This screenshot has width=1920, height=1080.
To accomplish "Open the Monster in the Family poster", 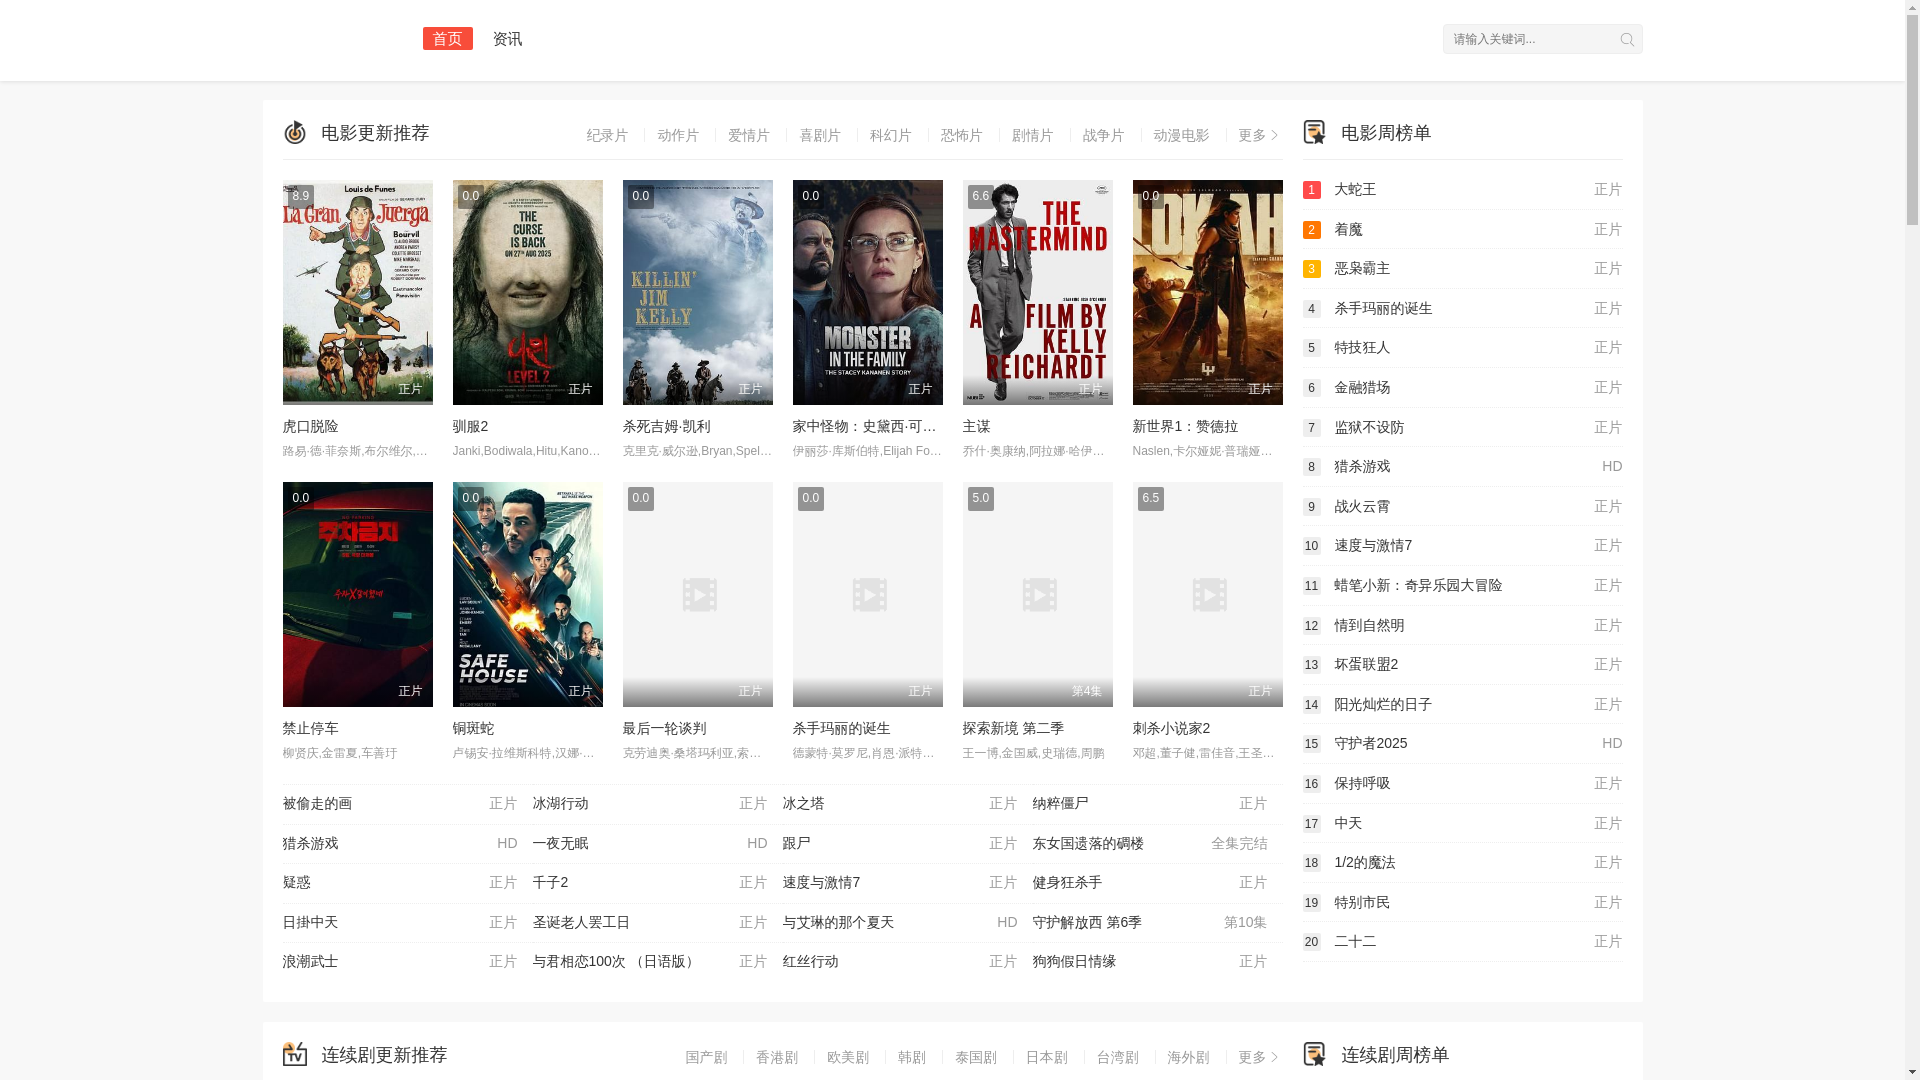I will [867, 292].
